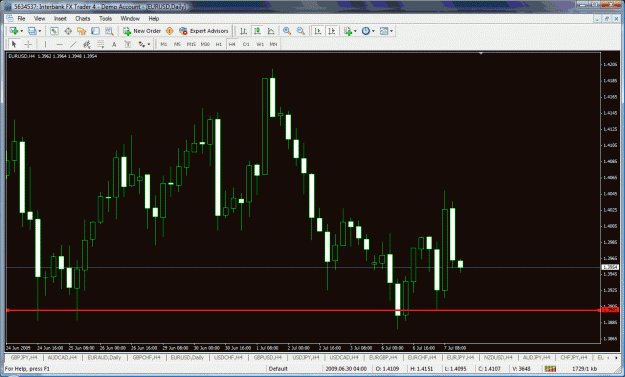625x377 pixels.
Task: Switch to NZDUSD,H4 chart tab
Action: pyautogui.click(x=498, y=357)
